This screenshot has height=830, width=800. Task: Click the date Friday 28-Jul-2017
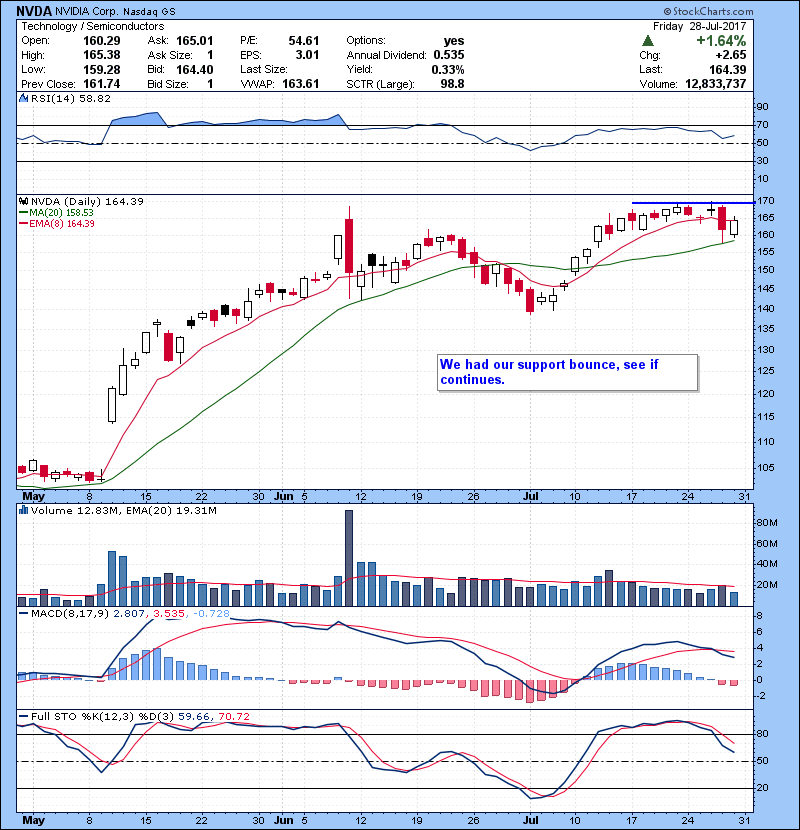(x=699, y=26)
